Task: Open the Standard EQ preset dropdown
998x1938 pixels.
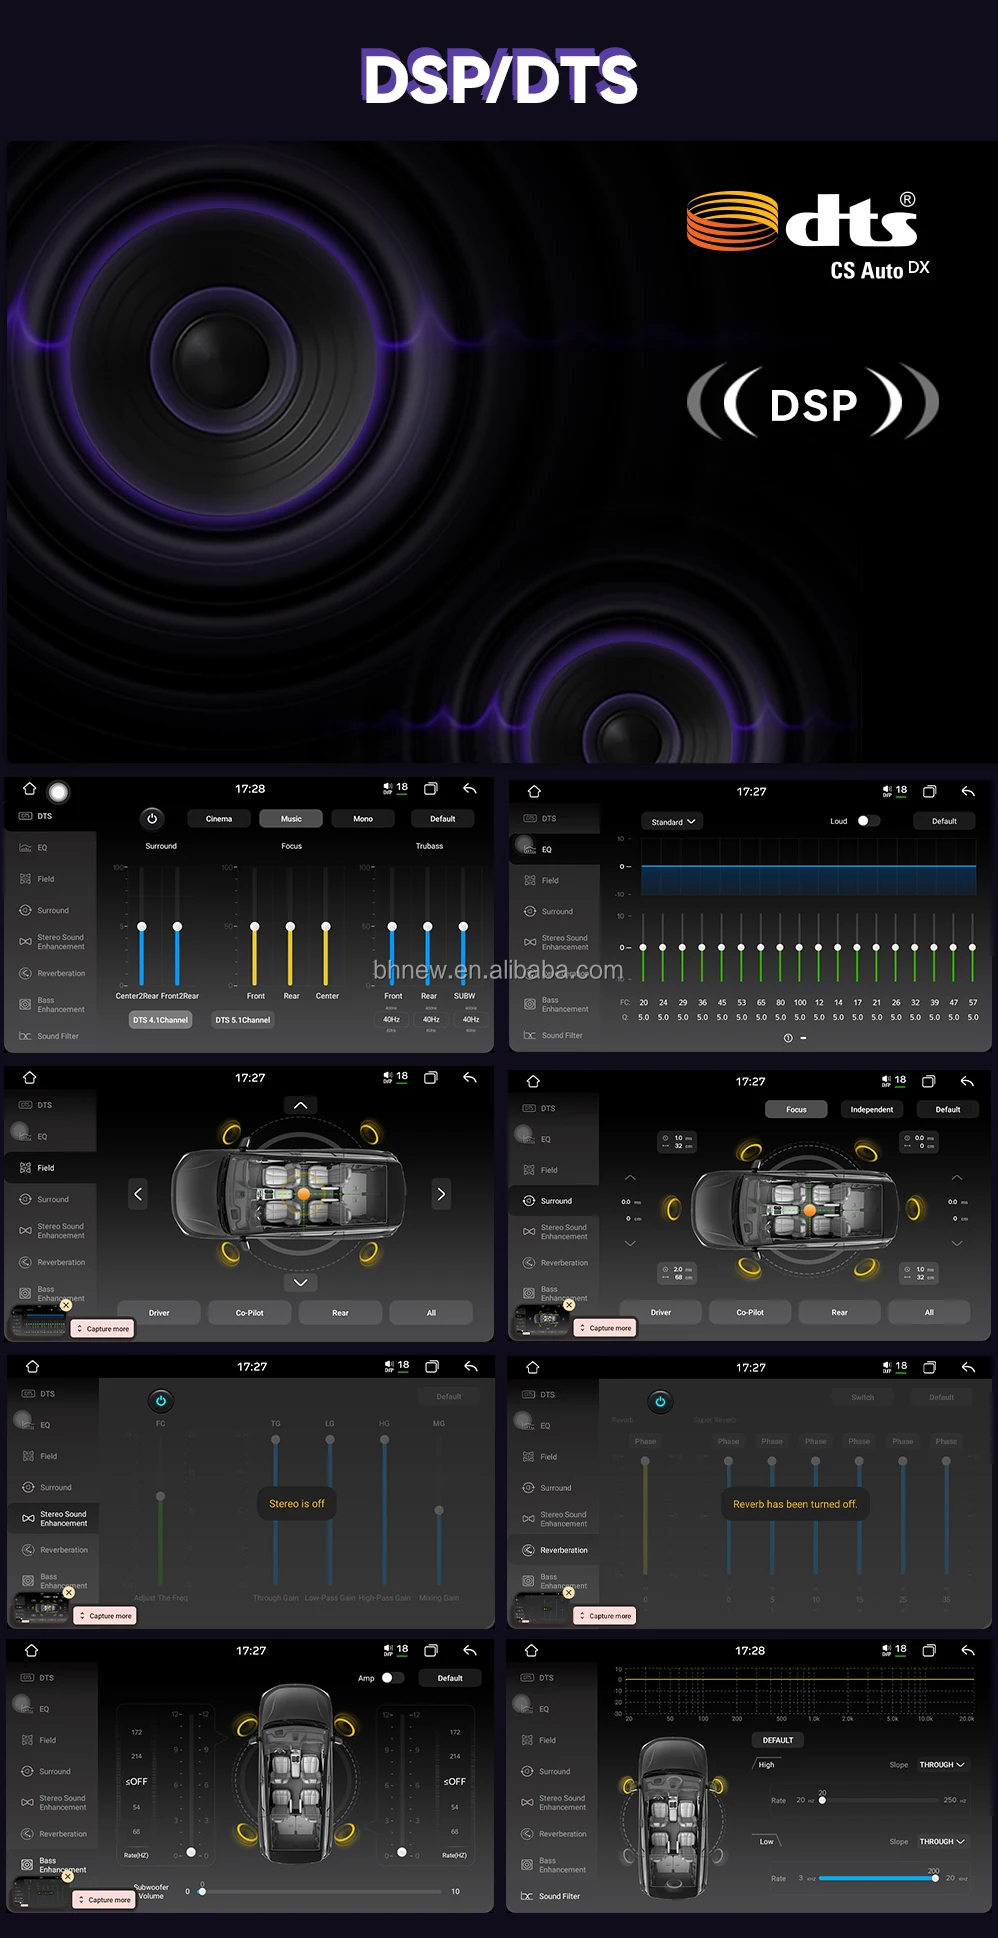Action: (673, 822)
